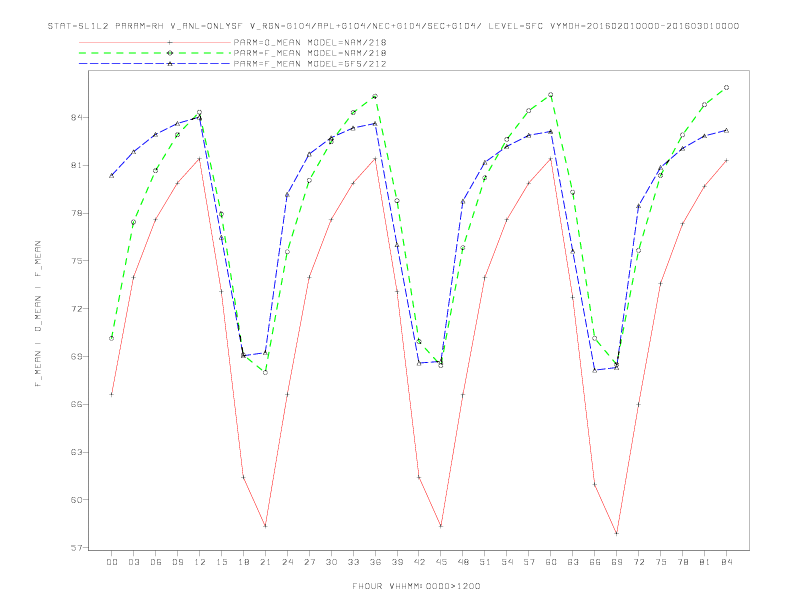
Task: Click the blue dashed line sample in legend
Action: [155, 64]
